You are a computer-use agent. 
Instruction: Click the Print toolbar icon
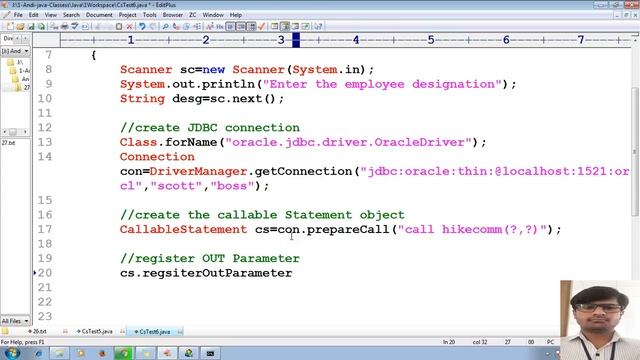pos(64,27)
